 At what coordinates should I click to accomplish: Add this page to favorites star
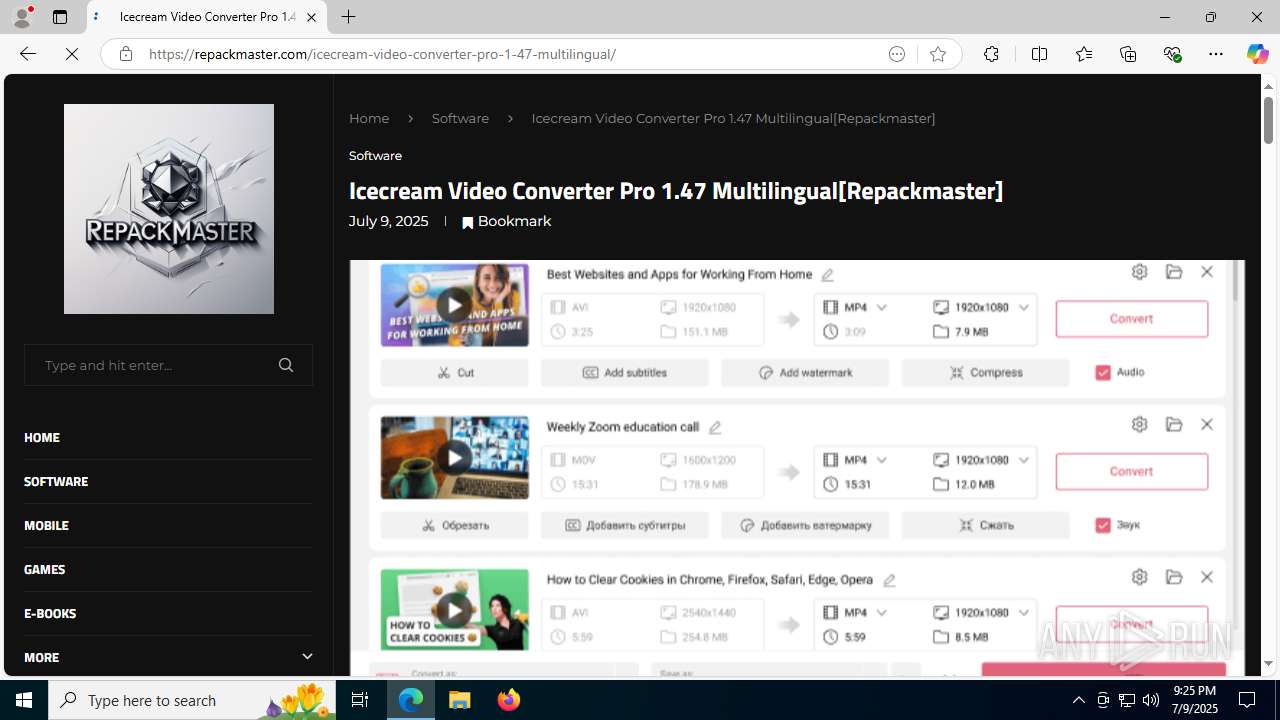point(937,54)
